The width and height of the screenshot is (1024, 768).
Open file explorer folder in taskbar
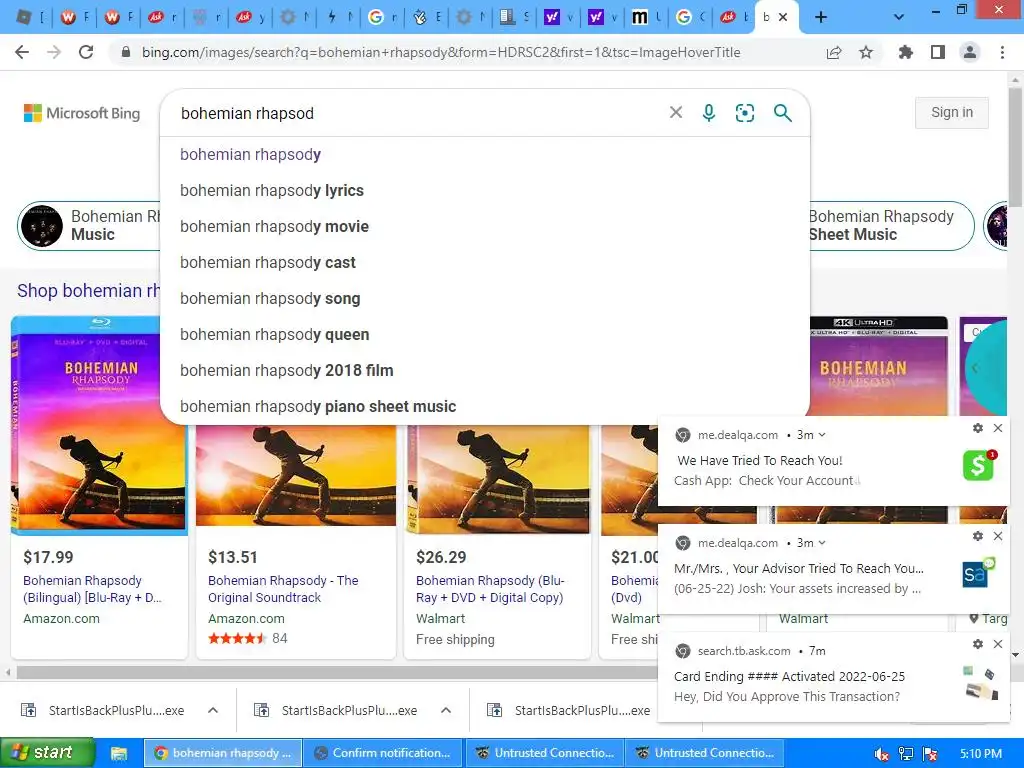[118, 753]
